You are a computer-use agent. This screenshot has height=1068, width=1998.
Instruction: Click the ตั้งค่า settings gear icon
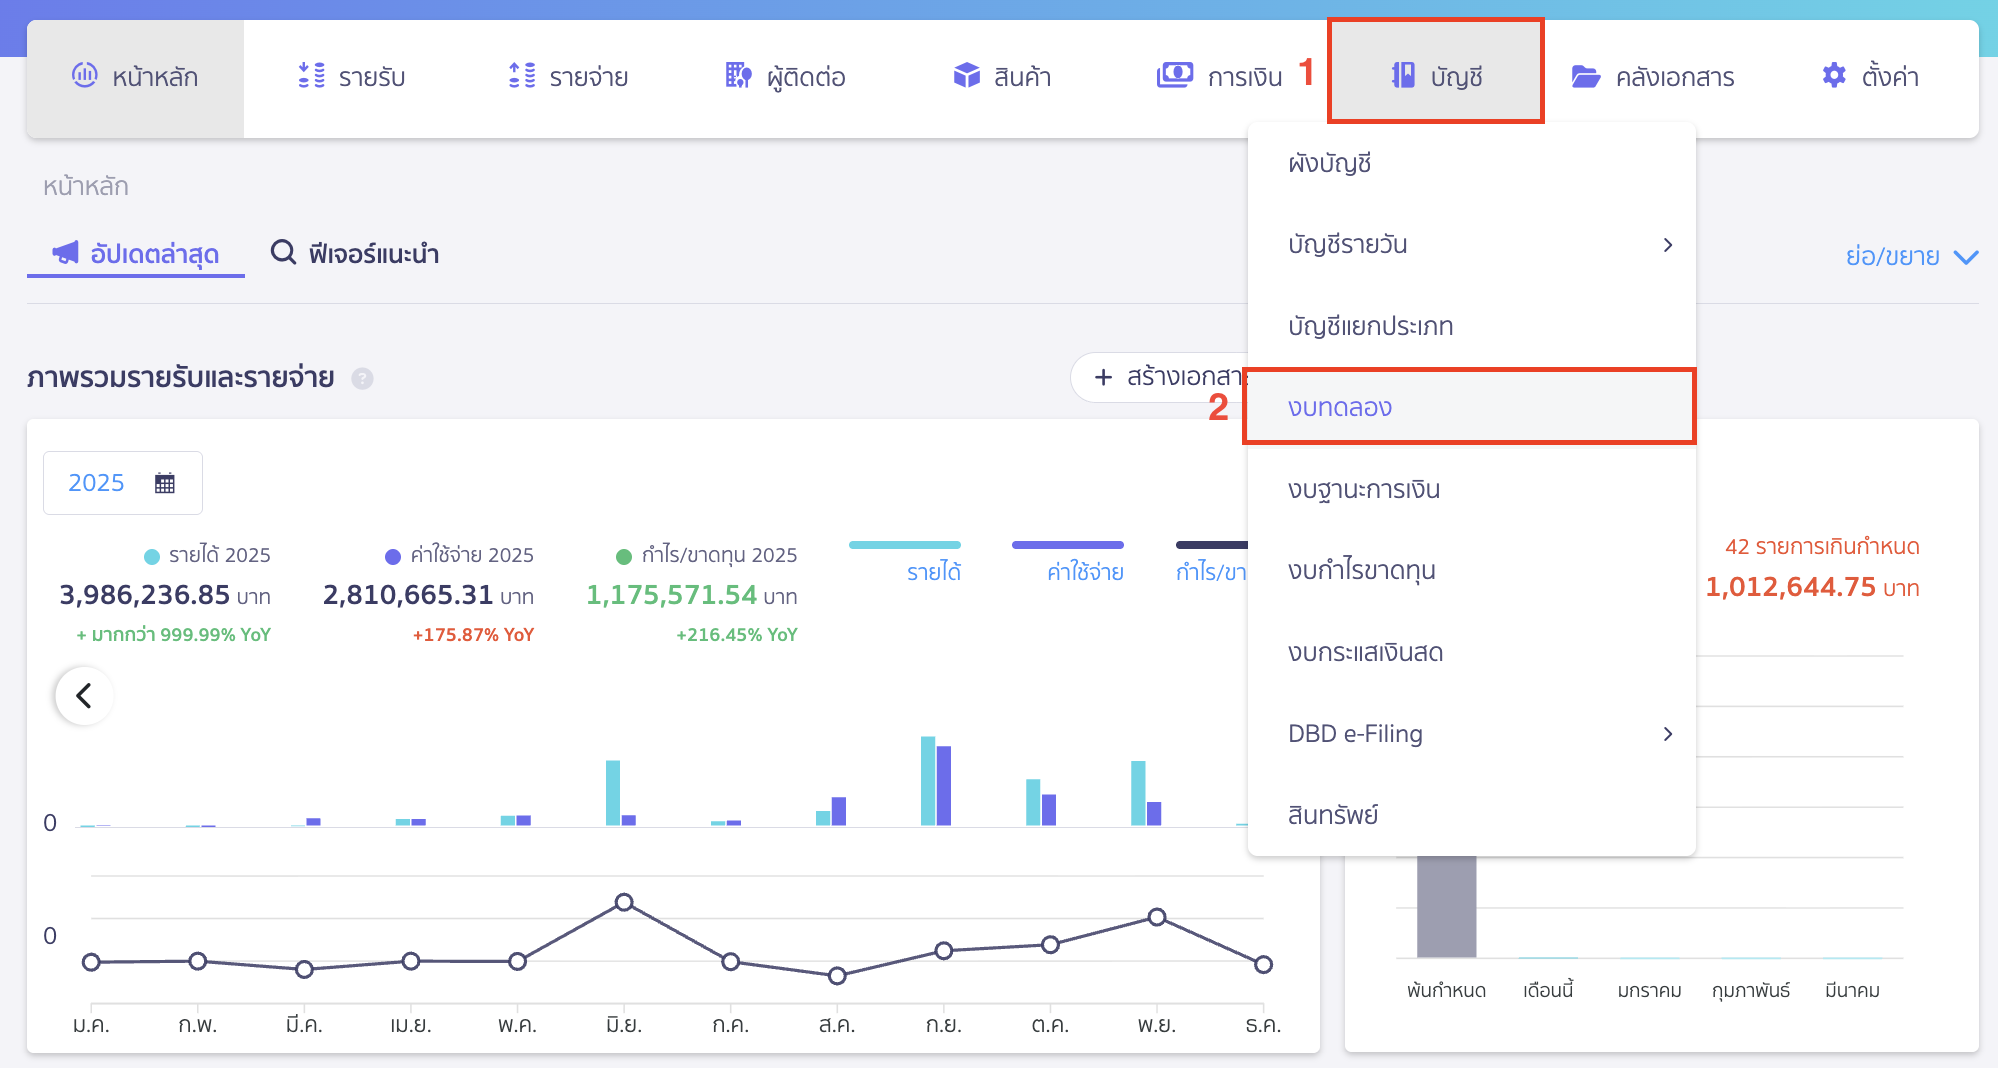tap(1833, 74)
